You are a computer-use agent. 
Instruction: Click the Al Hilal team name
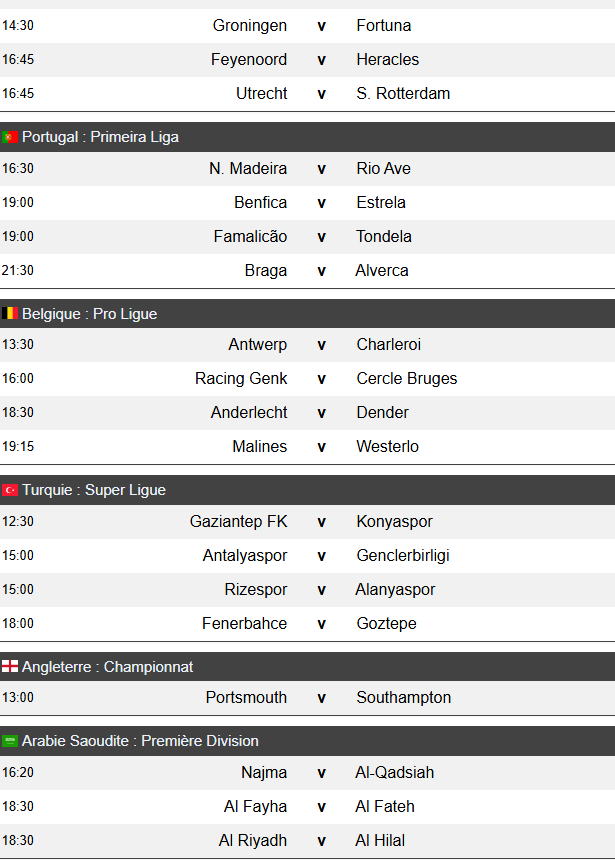click(x=380, y=840)
